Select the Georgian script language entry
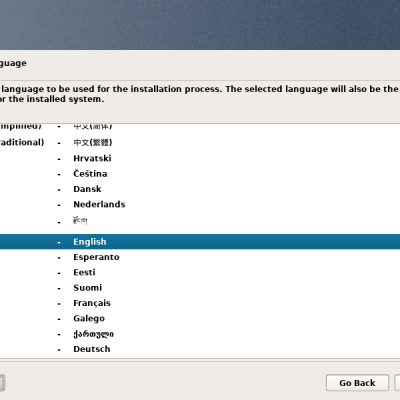 (x=200, y=334)
